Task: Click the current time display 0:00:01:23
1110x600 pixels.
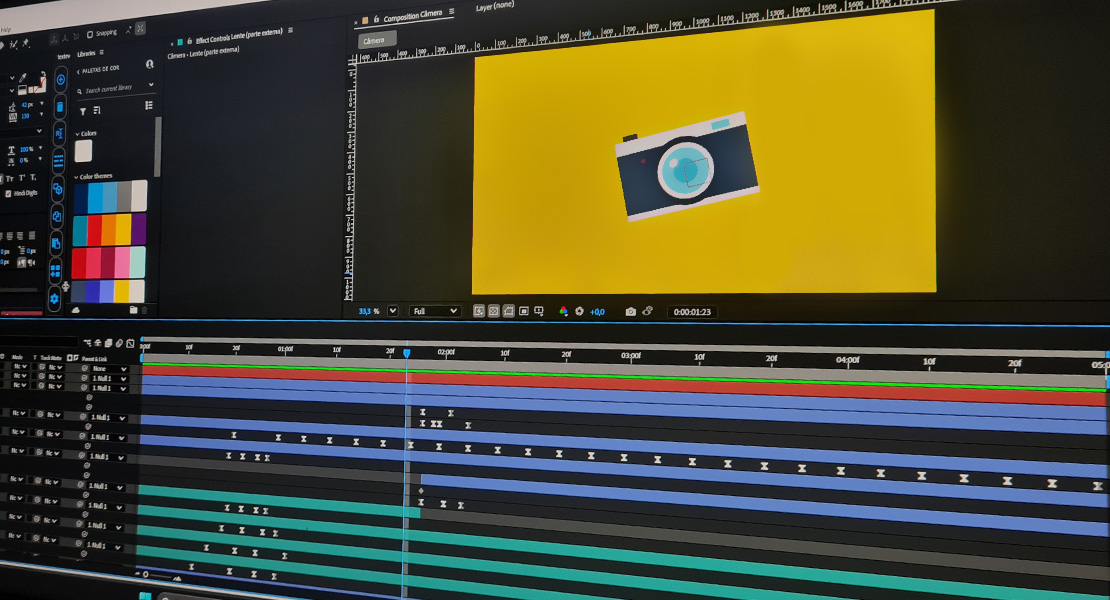Action: click(691, 312)
